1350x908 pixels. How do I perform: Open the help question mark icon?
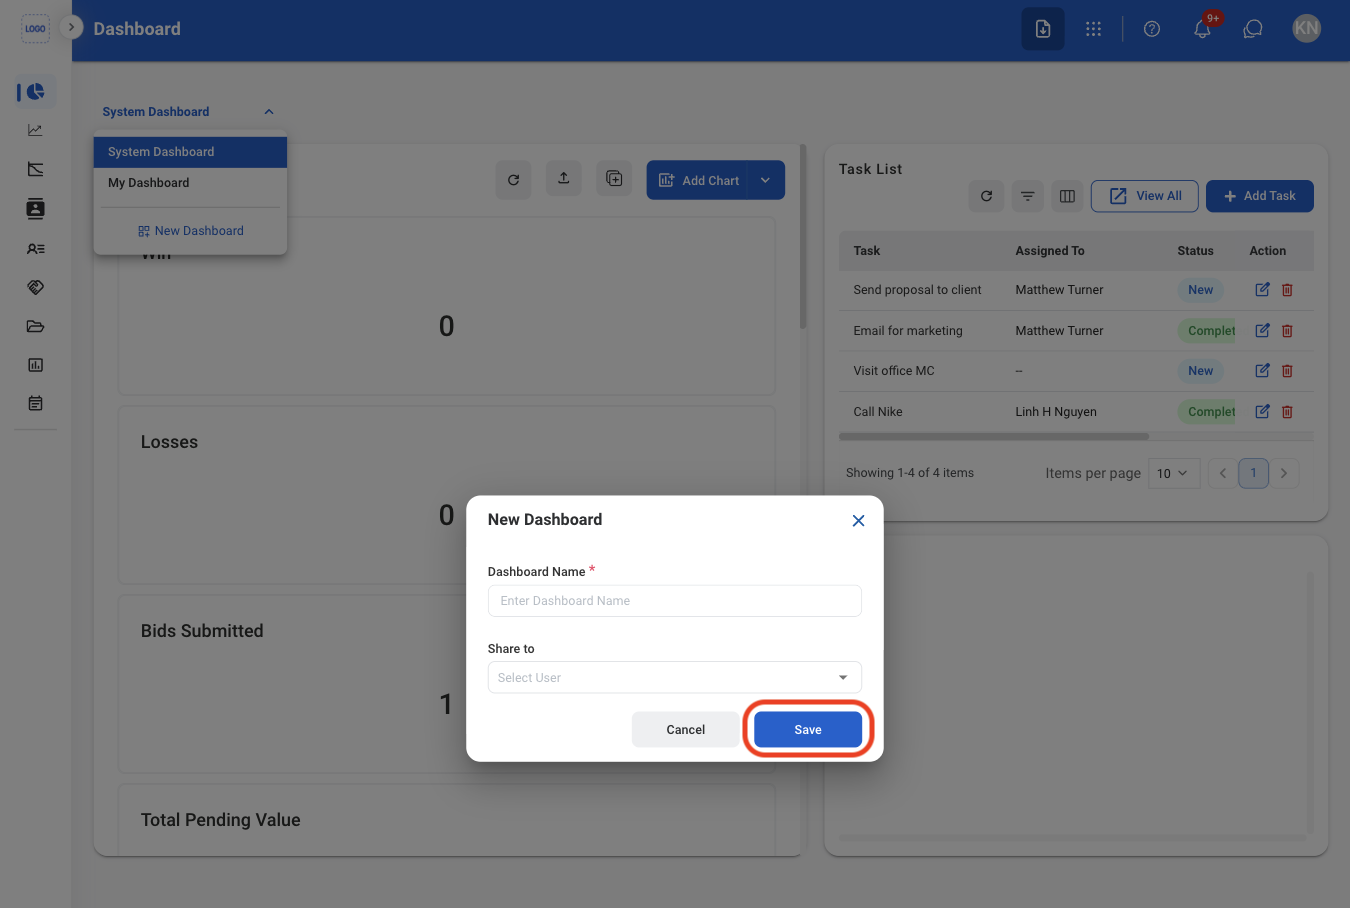(x=1152, y=29)
